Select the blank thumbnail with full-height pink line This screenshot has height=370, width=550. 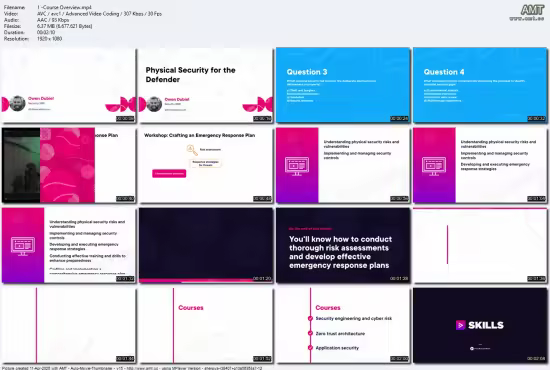(68, 325)
